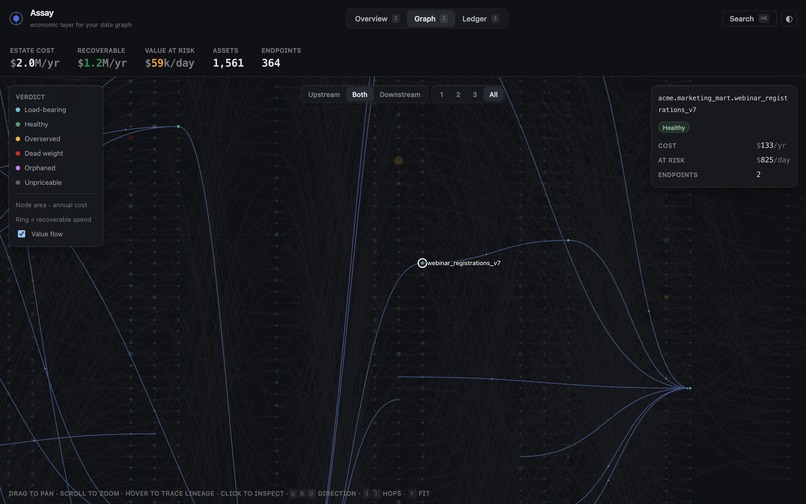Uncheck the Value flow checkbox
The image size is (806, 504).
[x=22, y=234]
